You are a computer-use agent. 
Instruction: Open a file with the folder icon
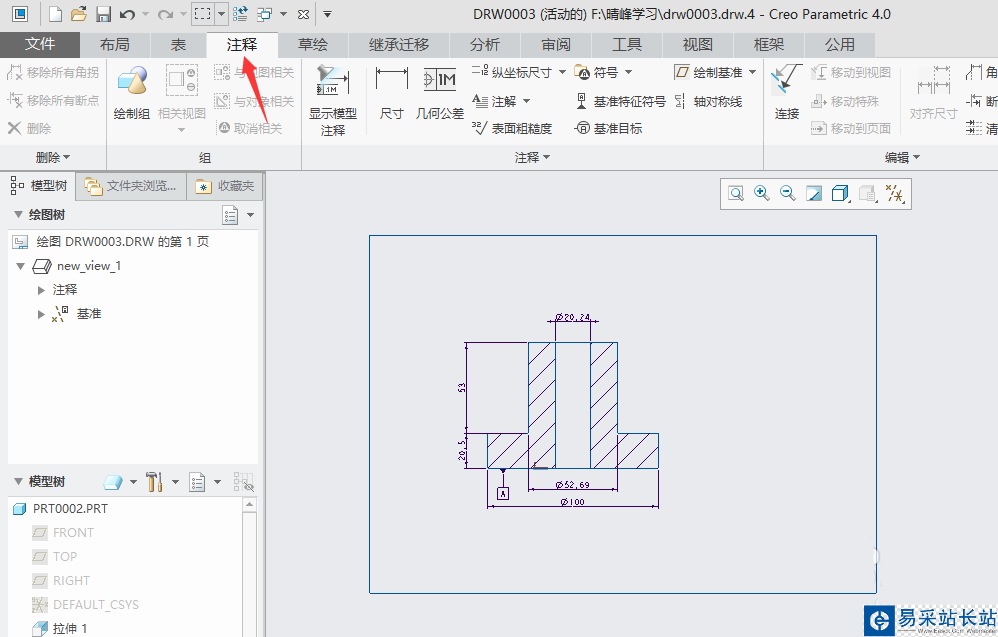79,13
